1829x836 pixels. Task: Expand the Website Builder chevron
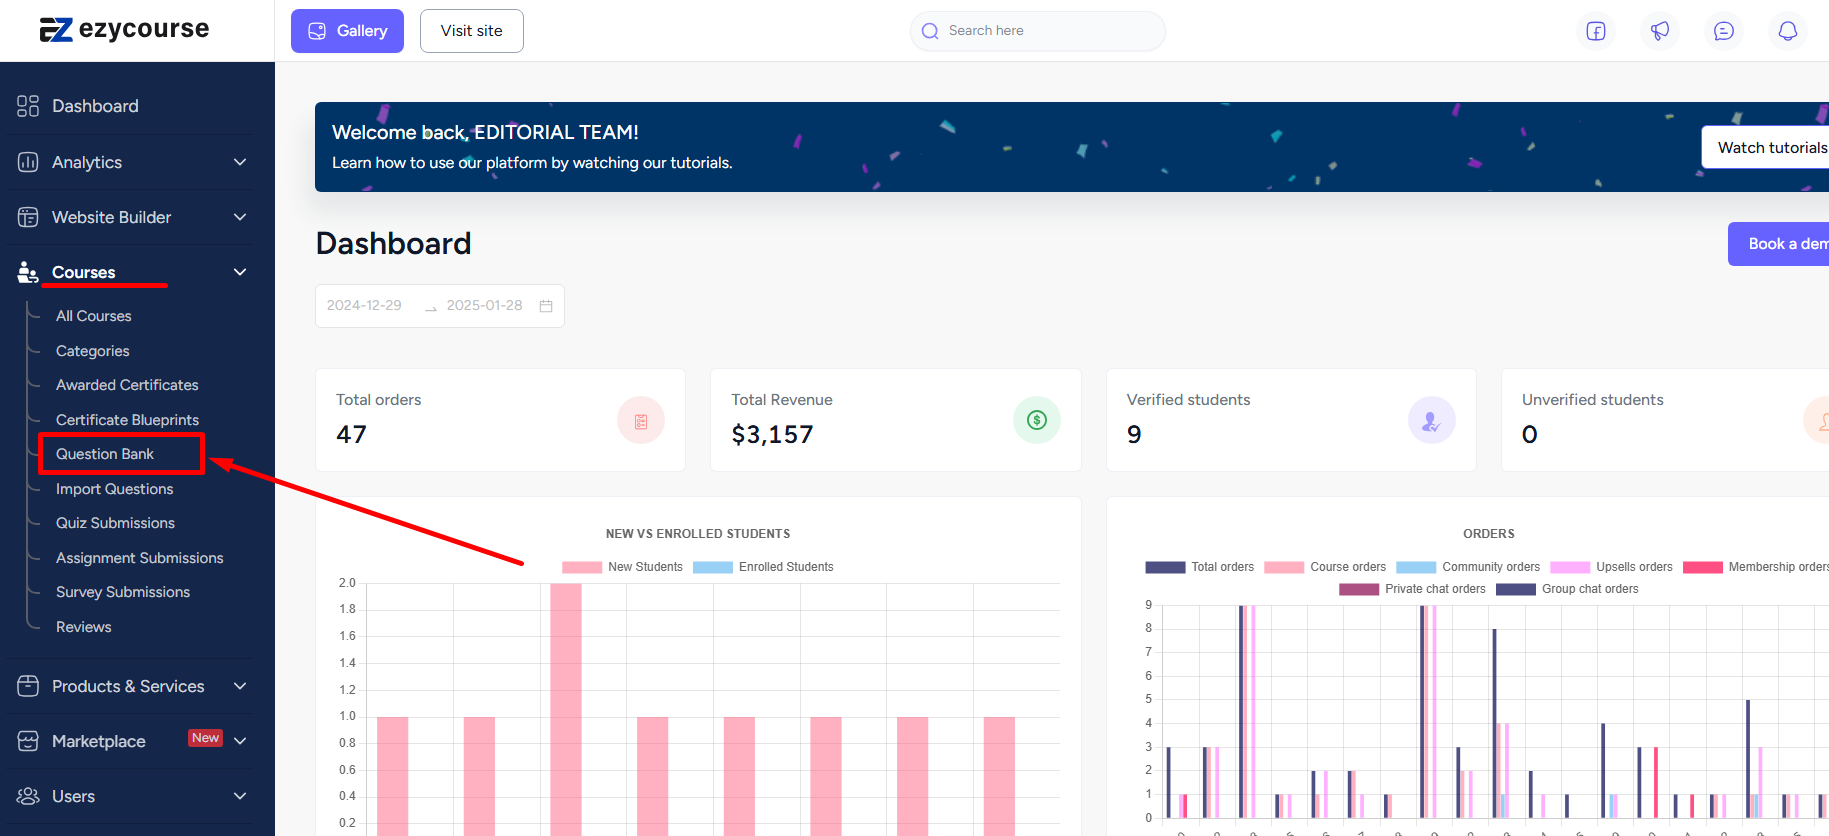240,217
